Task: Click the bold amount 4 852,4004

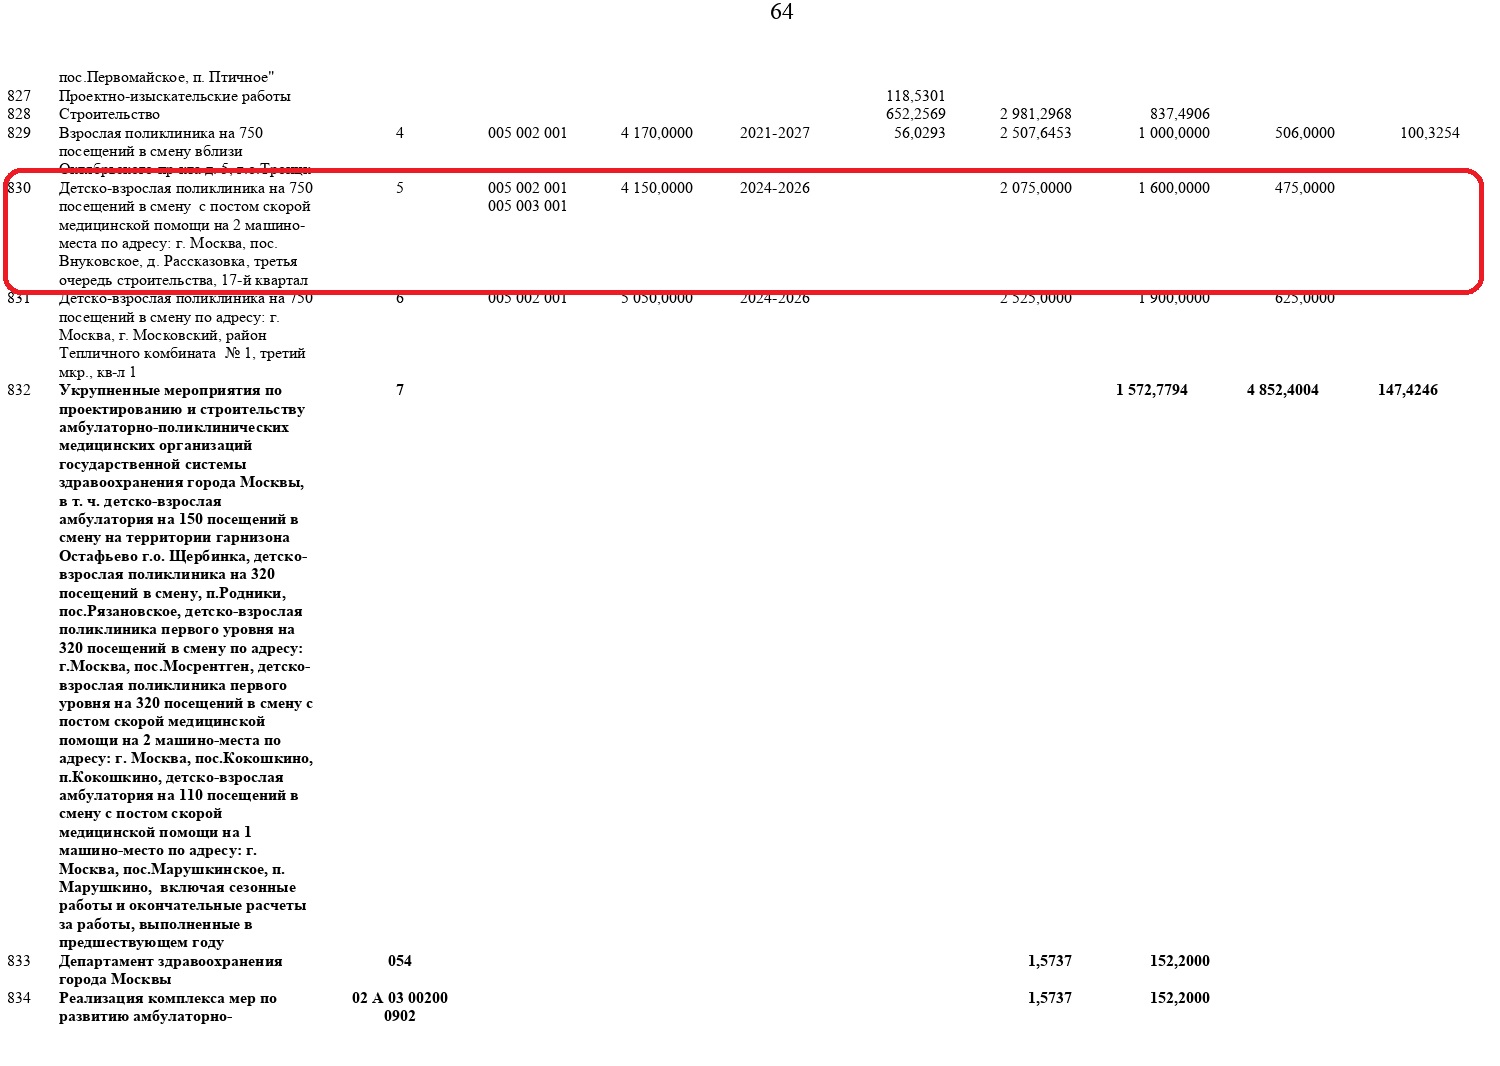Action: pos(1282,390)
